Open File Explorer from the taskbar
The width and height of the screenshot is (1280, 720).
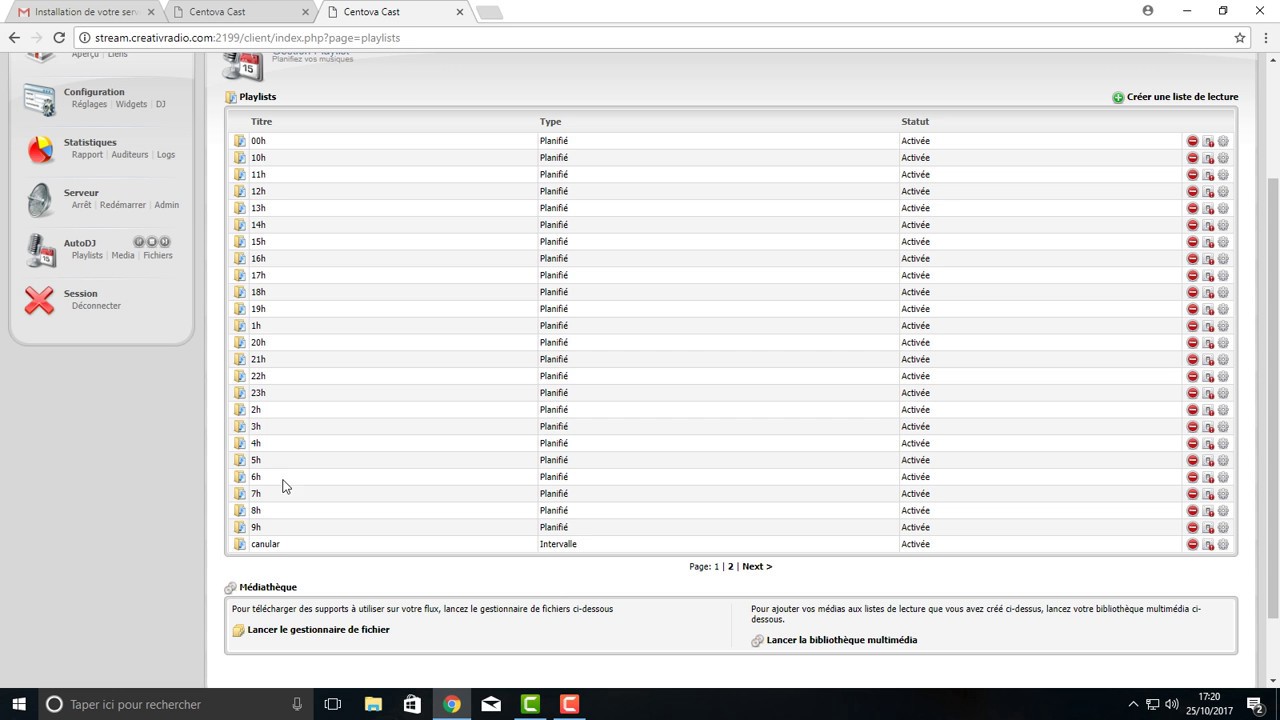373,704
